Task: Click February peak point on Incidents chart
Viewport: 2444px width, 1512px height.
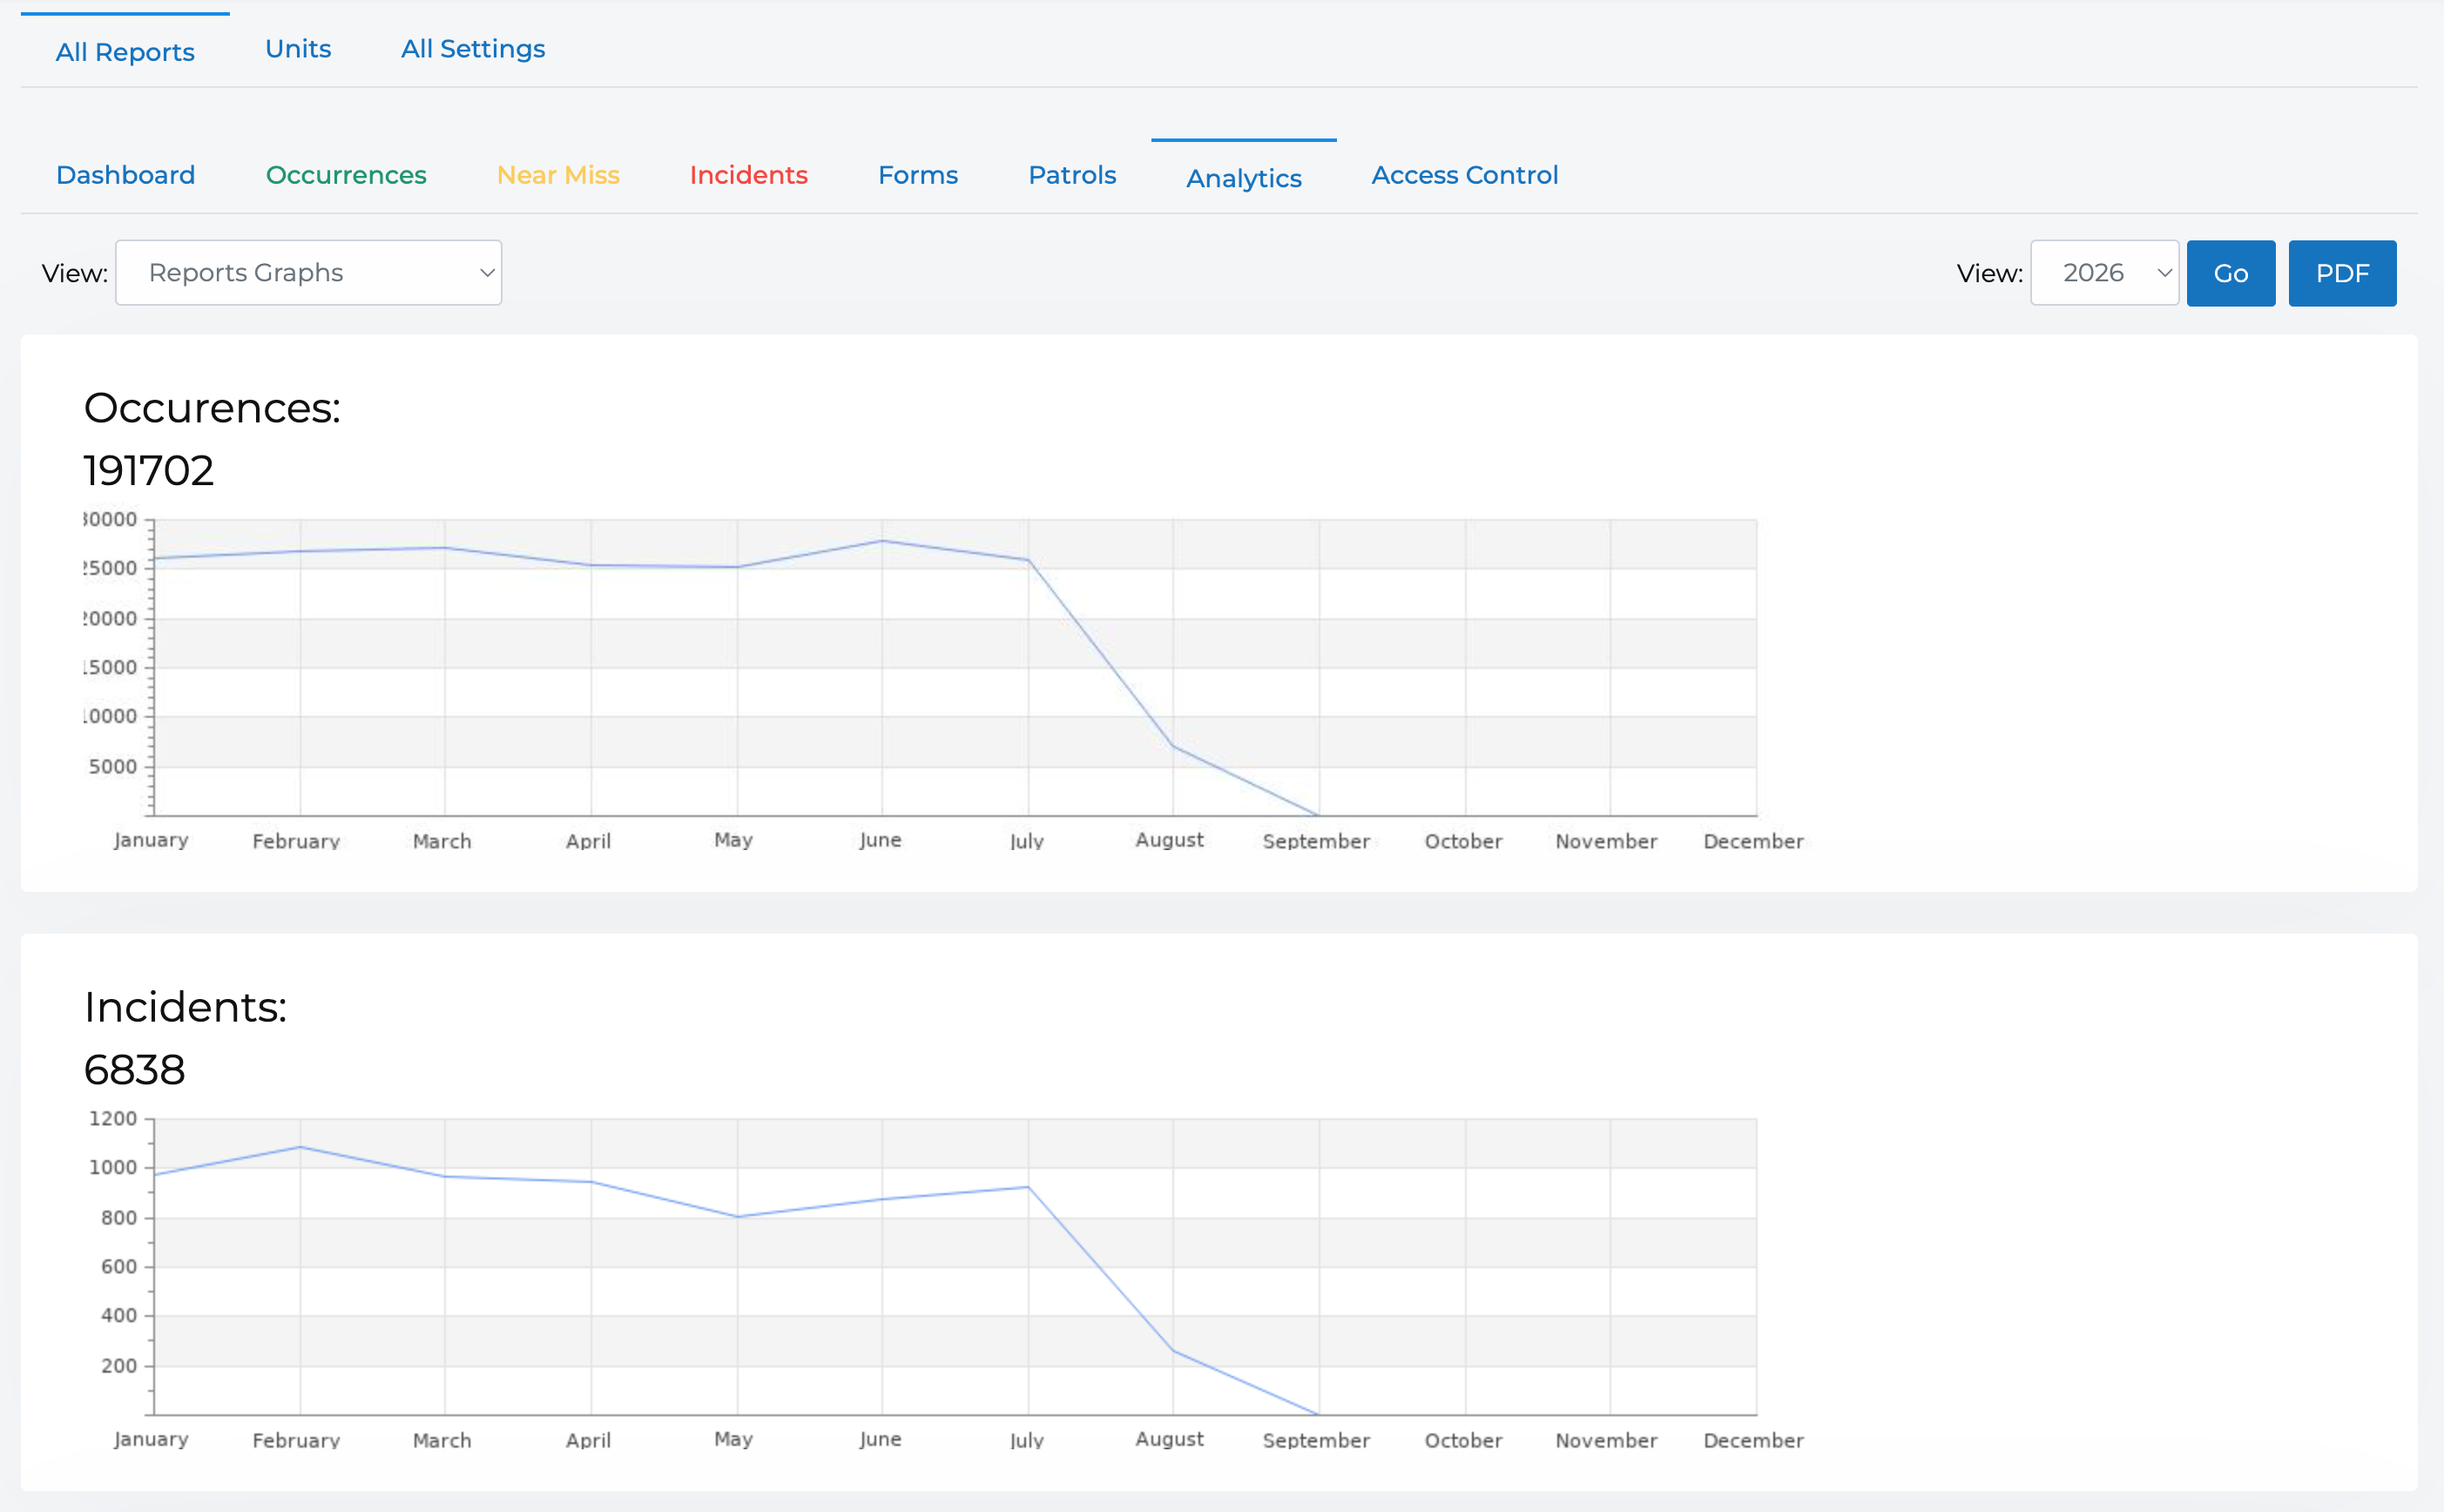Action: coord(300,1147)
